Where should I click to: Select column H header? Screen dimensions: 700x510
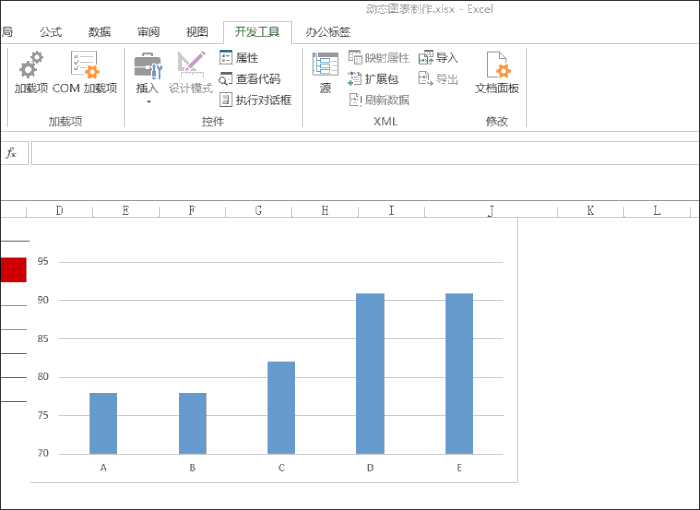(x=325, y=210)
